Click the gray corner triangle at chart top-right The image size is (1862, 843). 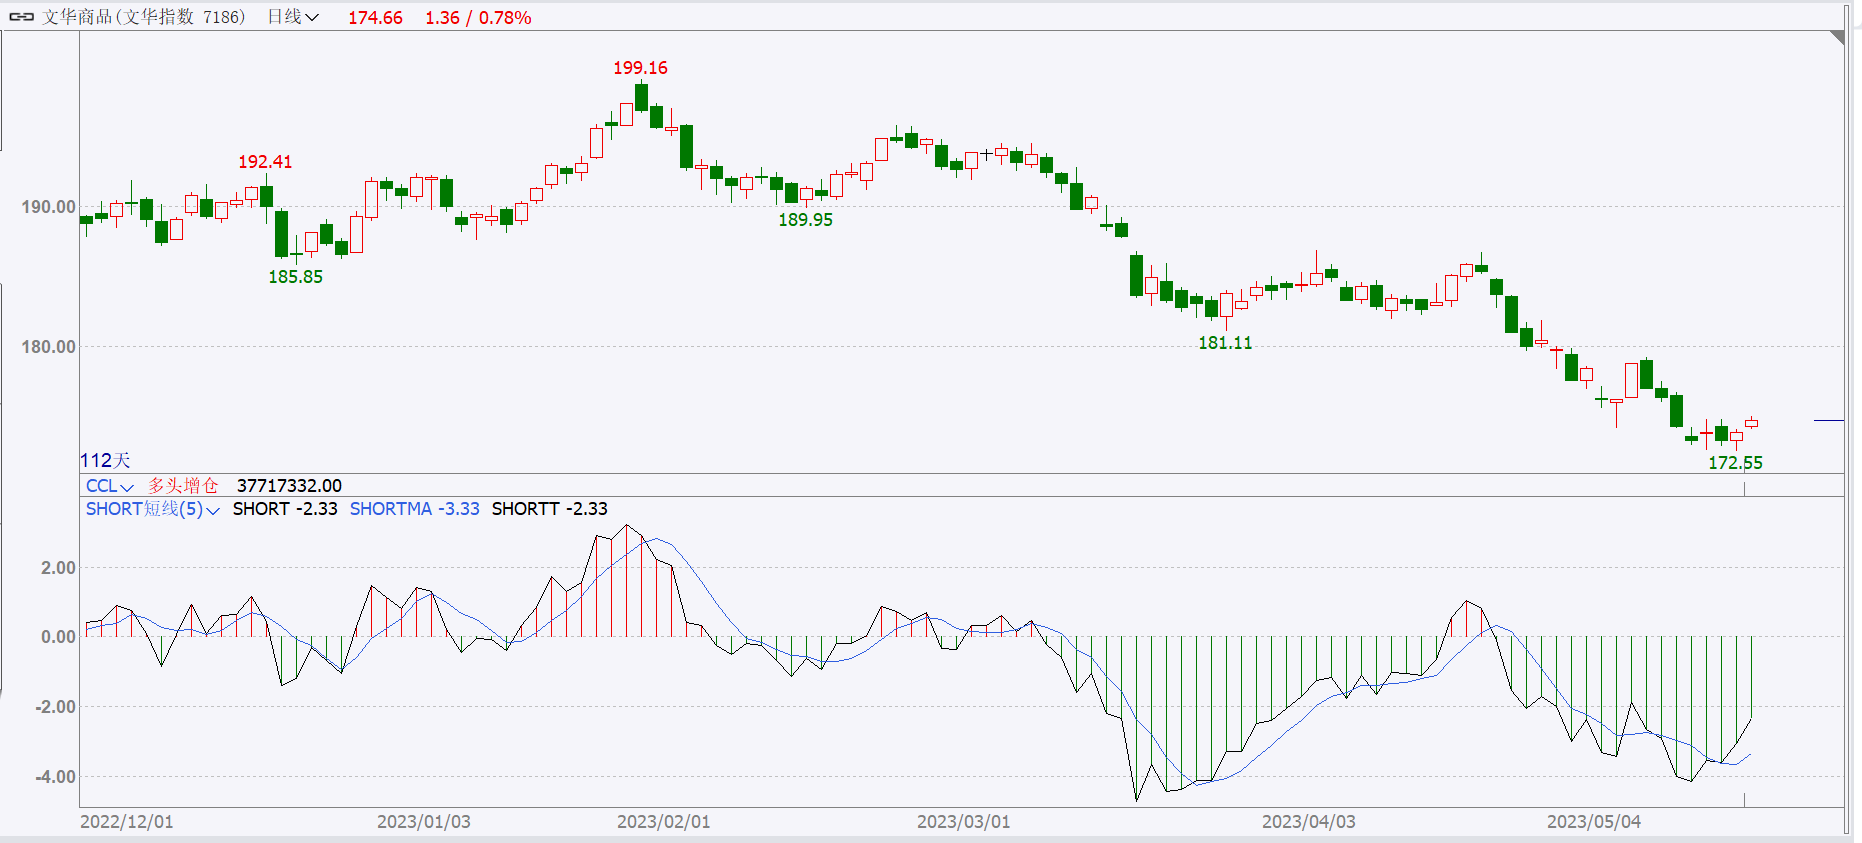1838,37
